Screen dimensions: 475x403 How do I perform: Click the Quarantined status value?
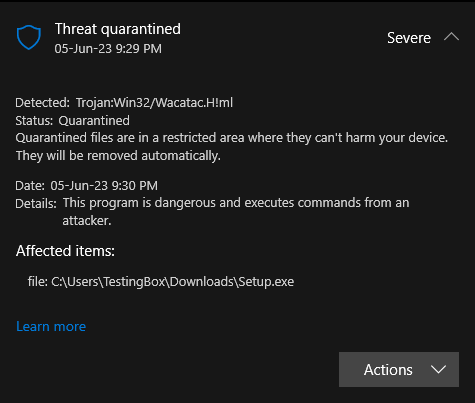pyautogui.click(x=94, y=121)
